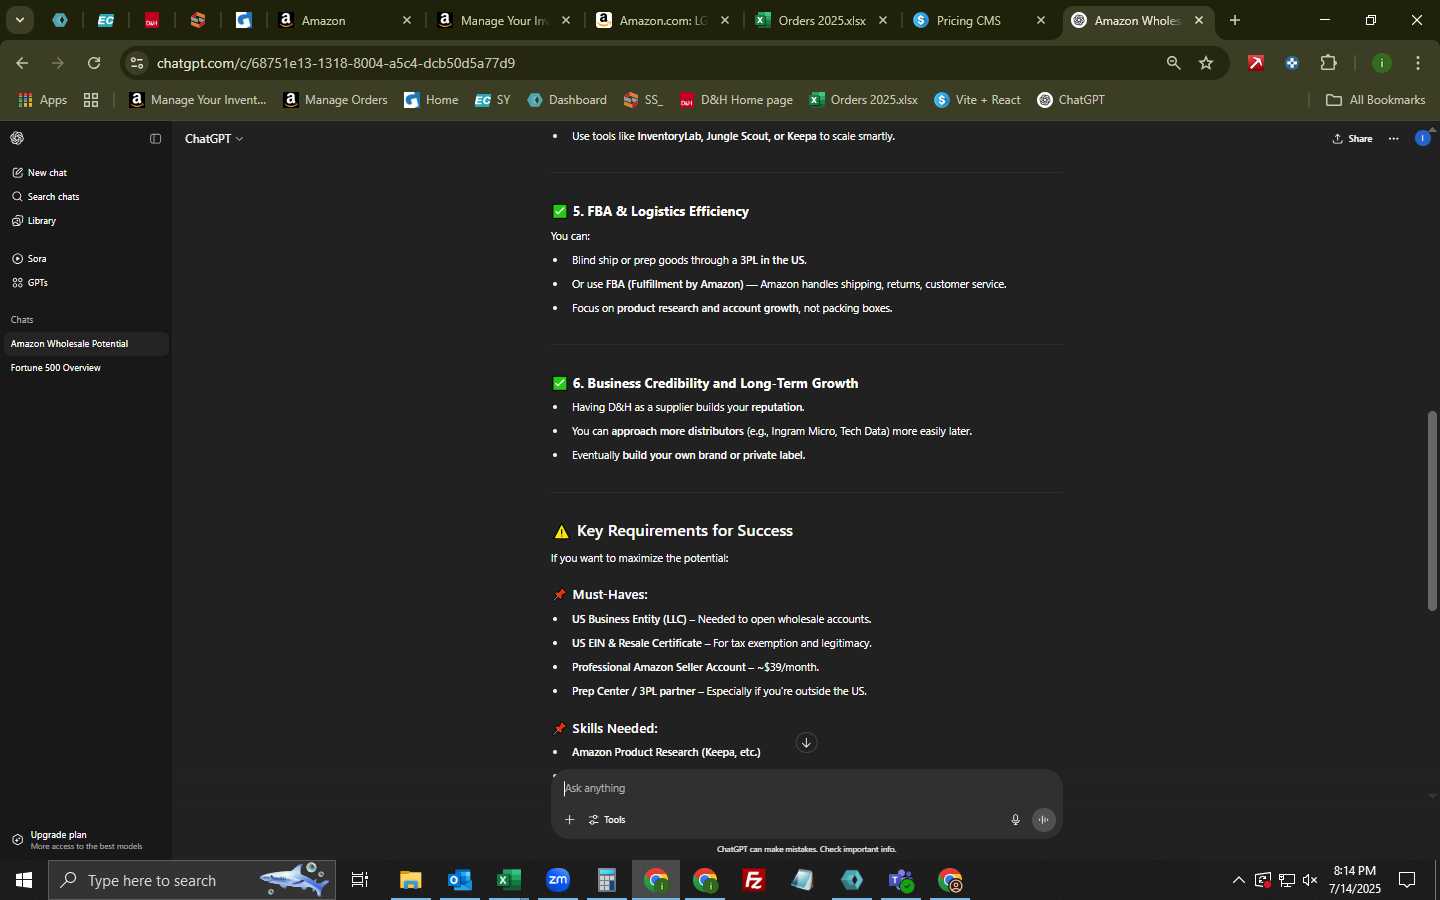
Task: Switch to the Amazon.com: LG tab
Action: [663, 20]
